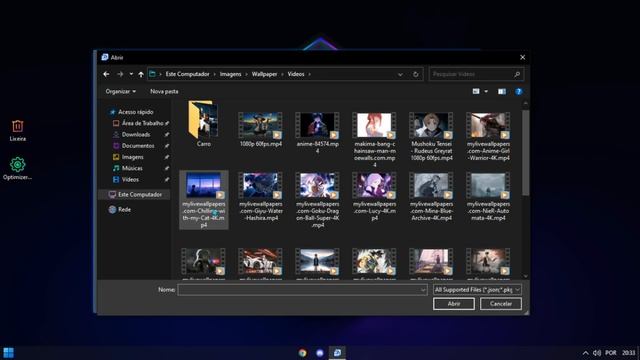Select Giyu-Water-Hashira.mp4 file
Image resolution: width=640 pixels, height=360 pixels.
pyautogui.click(x=260, y=196)
